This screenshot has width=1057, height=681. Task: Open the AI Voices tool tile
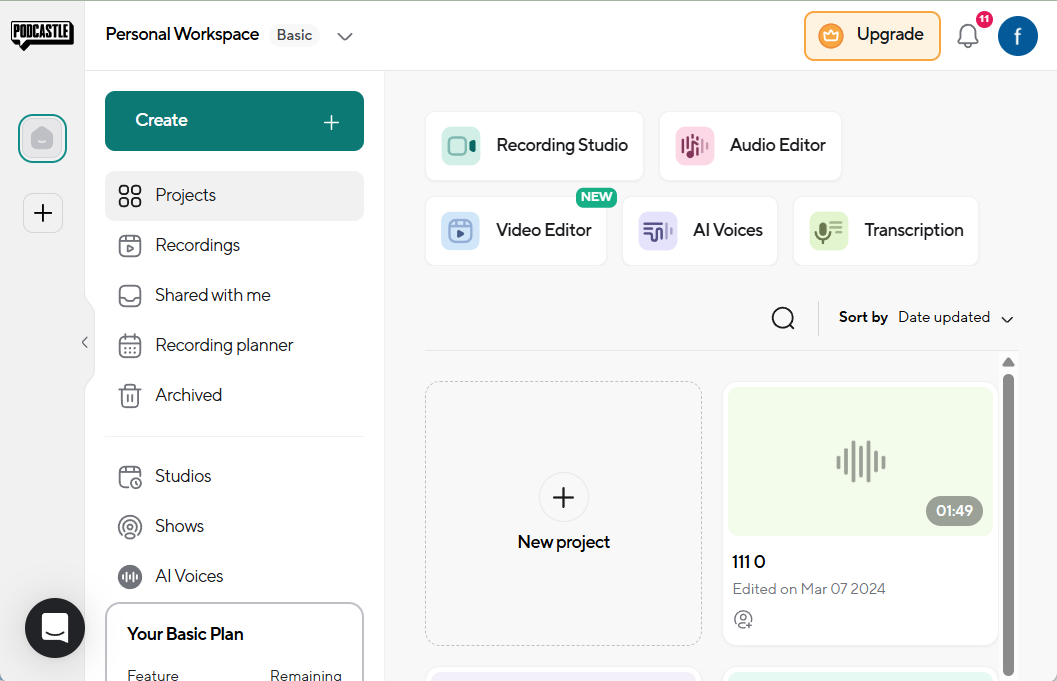700,231
